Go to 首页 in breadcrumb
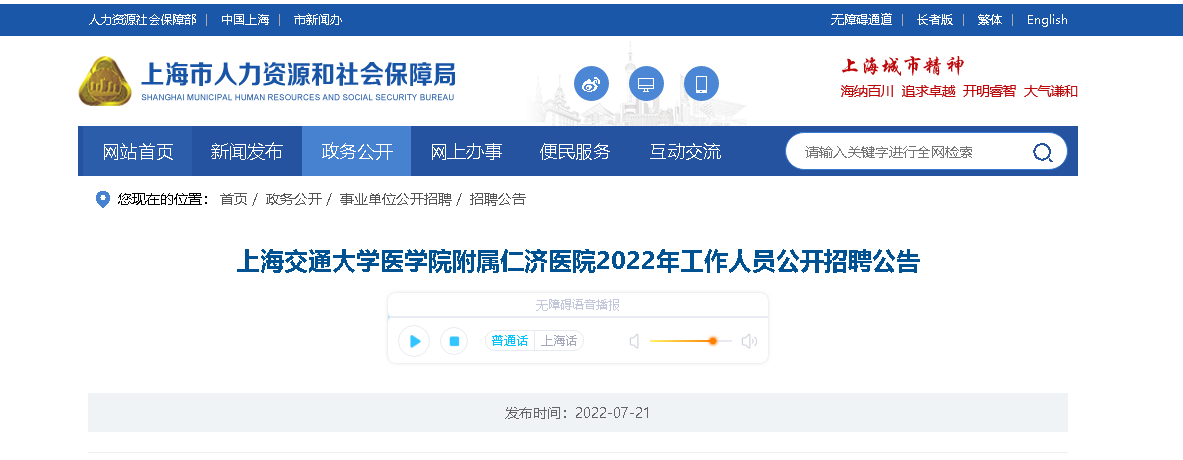1183x460 pixels. 233,199
